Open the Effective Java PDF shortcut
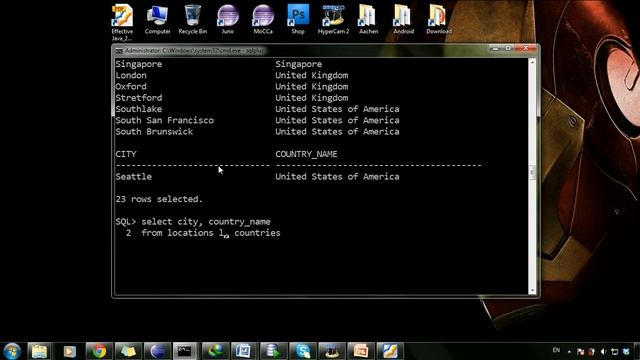The width and height of the screenshot is (640, 360). pyautogui.click(x=122, y=22)
